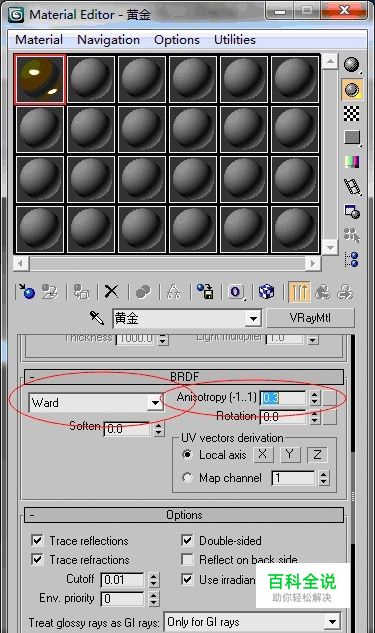Screen dimensions: 375x633
Task: Open the material name dropdown arrow
Action: pyautogui.click(x=253, y=319)
